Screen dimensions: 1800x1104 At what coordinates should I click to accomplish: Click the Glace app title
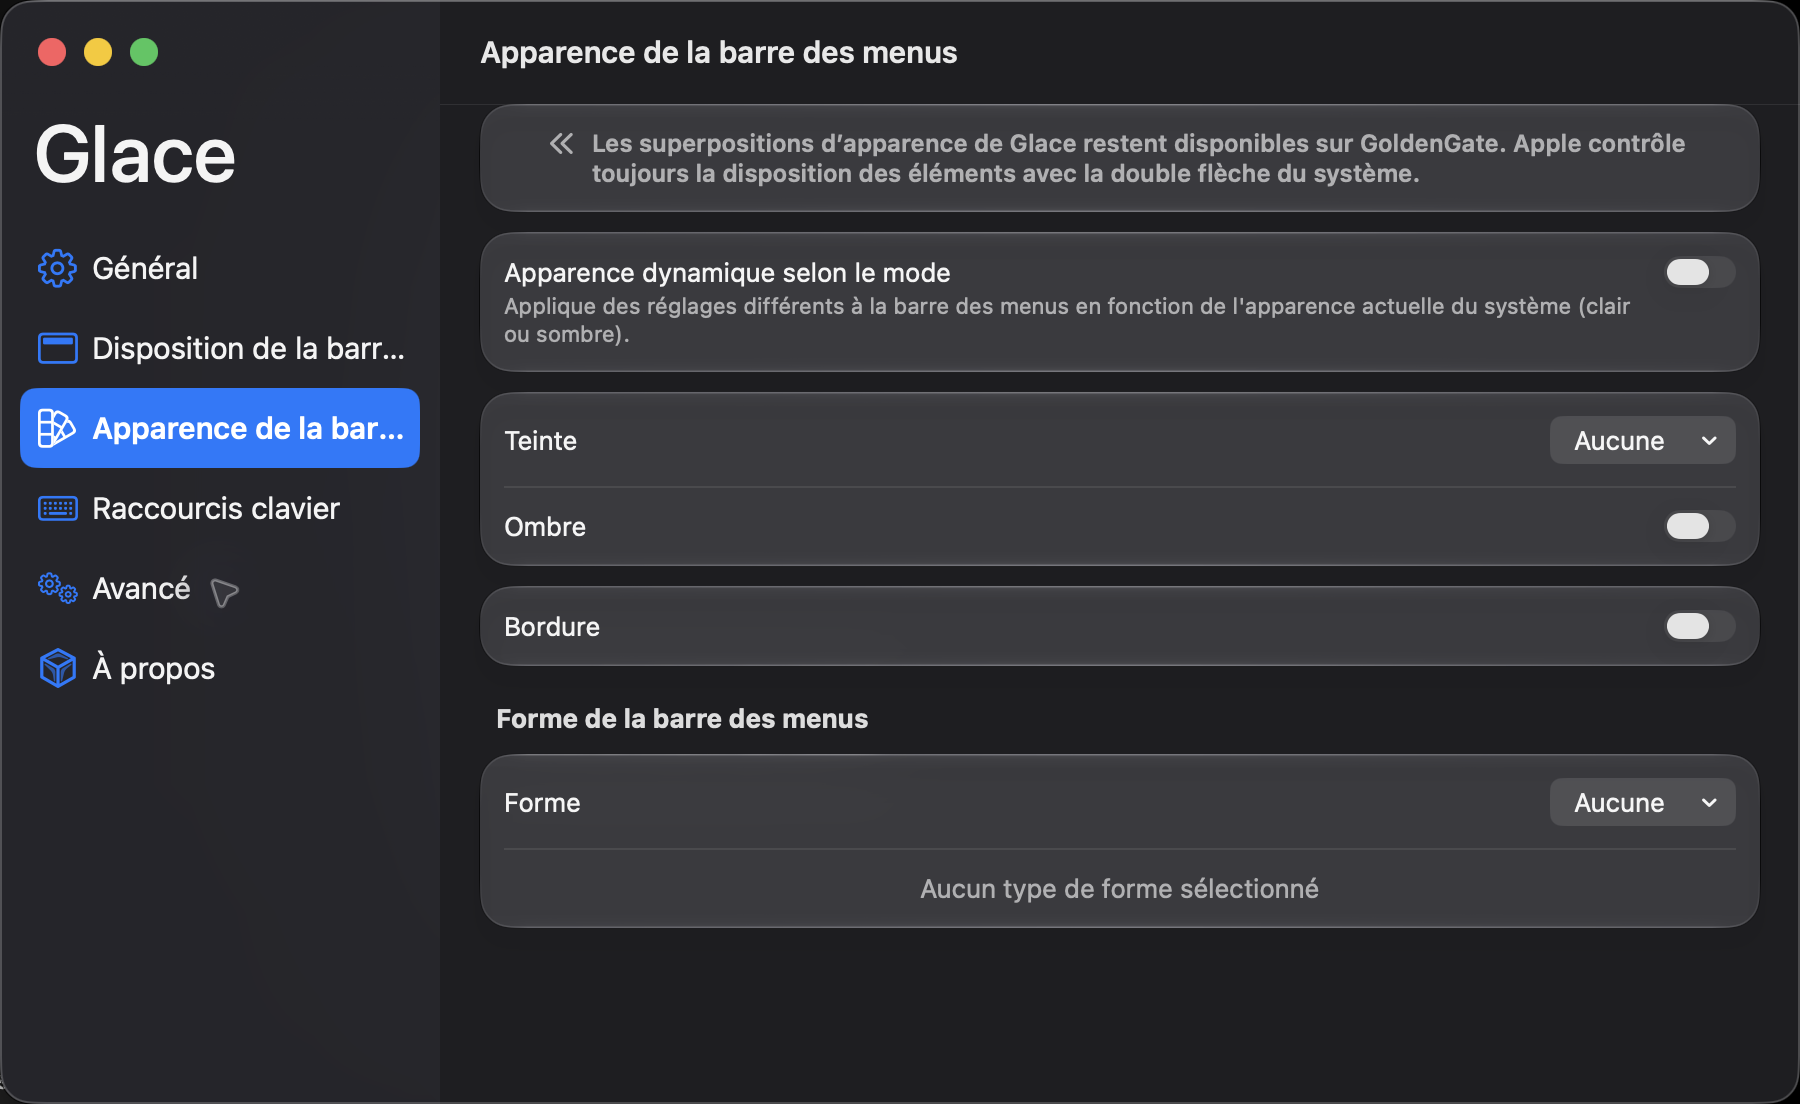coord(135,155)
